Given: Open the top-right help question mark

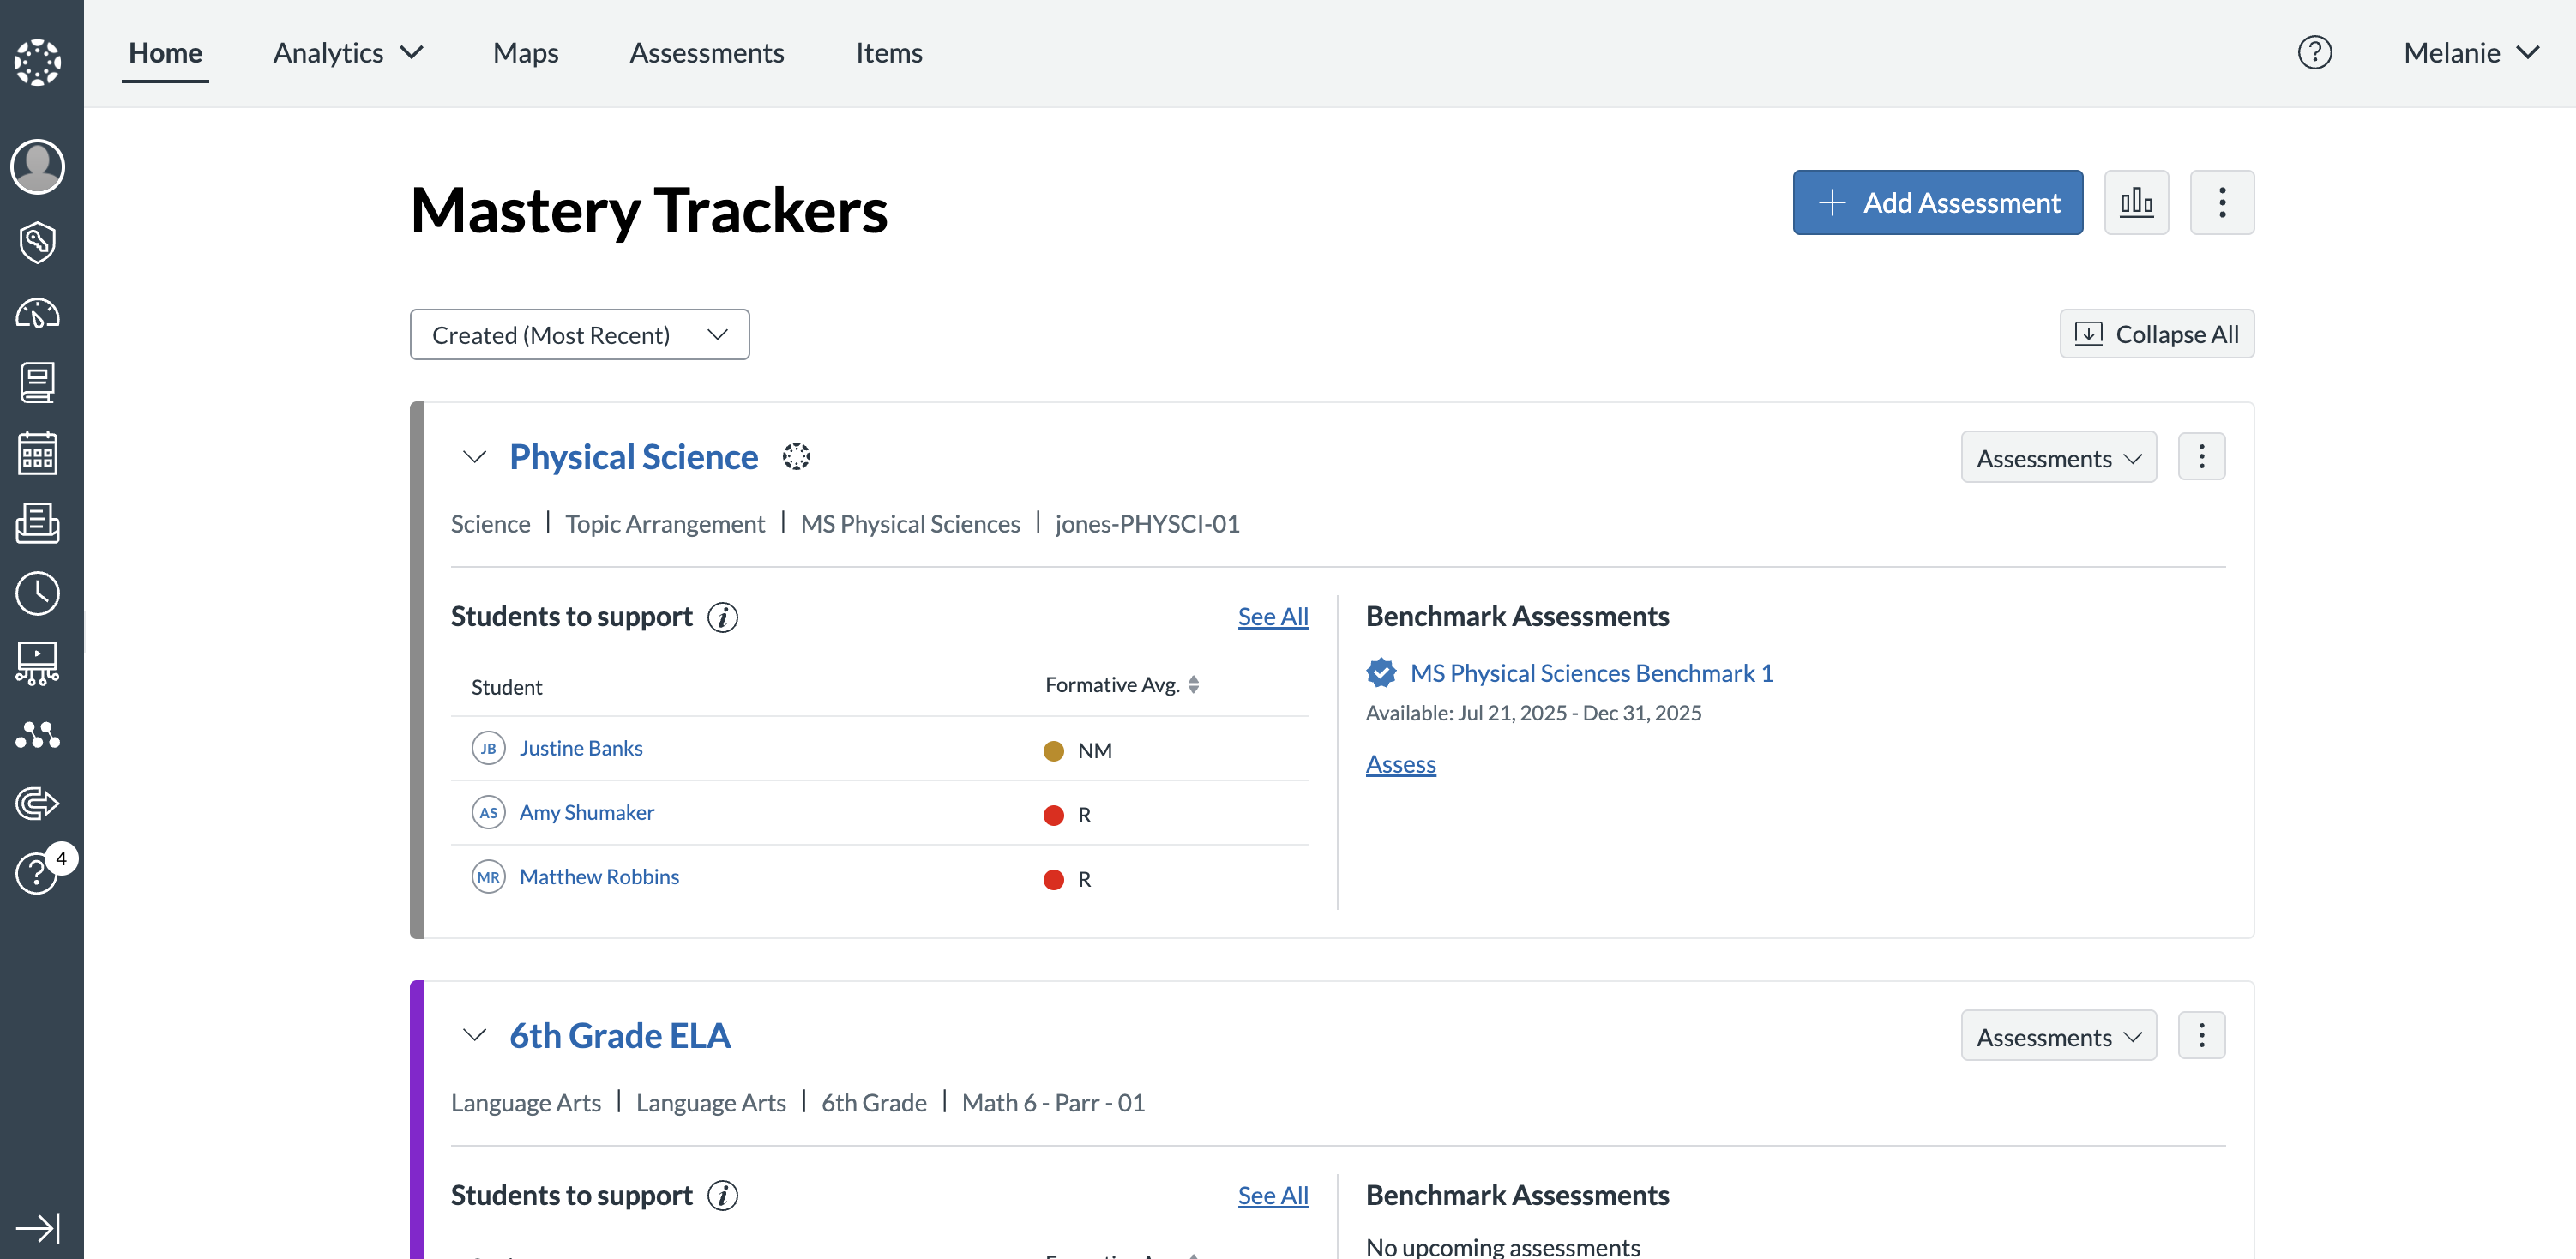Looking at the screenshot, I should click(x=2313, y=52).
